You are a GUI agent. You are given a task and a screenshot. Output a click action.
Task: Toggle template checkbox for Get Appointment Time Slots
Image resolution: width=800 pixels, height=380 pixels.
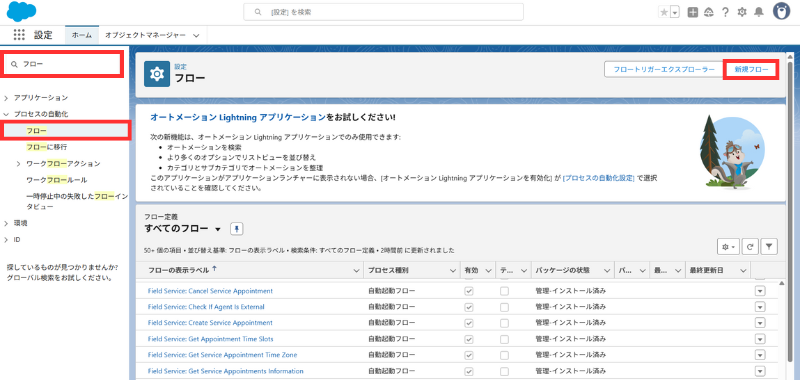coord(504,339)
